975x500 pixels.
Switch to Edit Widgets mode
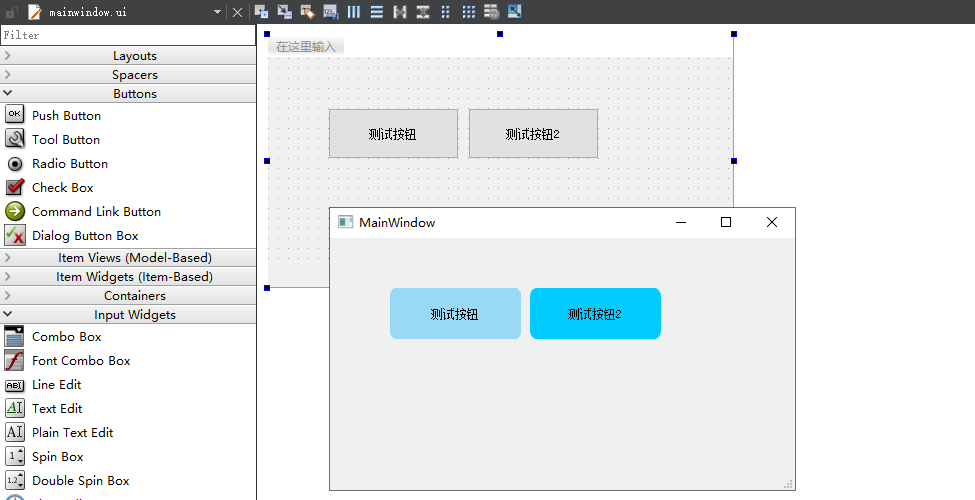coord(262,11)
